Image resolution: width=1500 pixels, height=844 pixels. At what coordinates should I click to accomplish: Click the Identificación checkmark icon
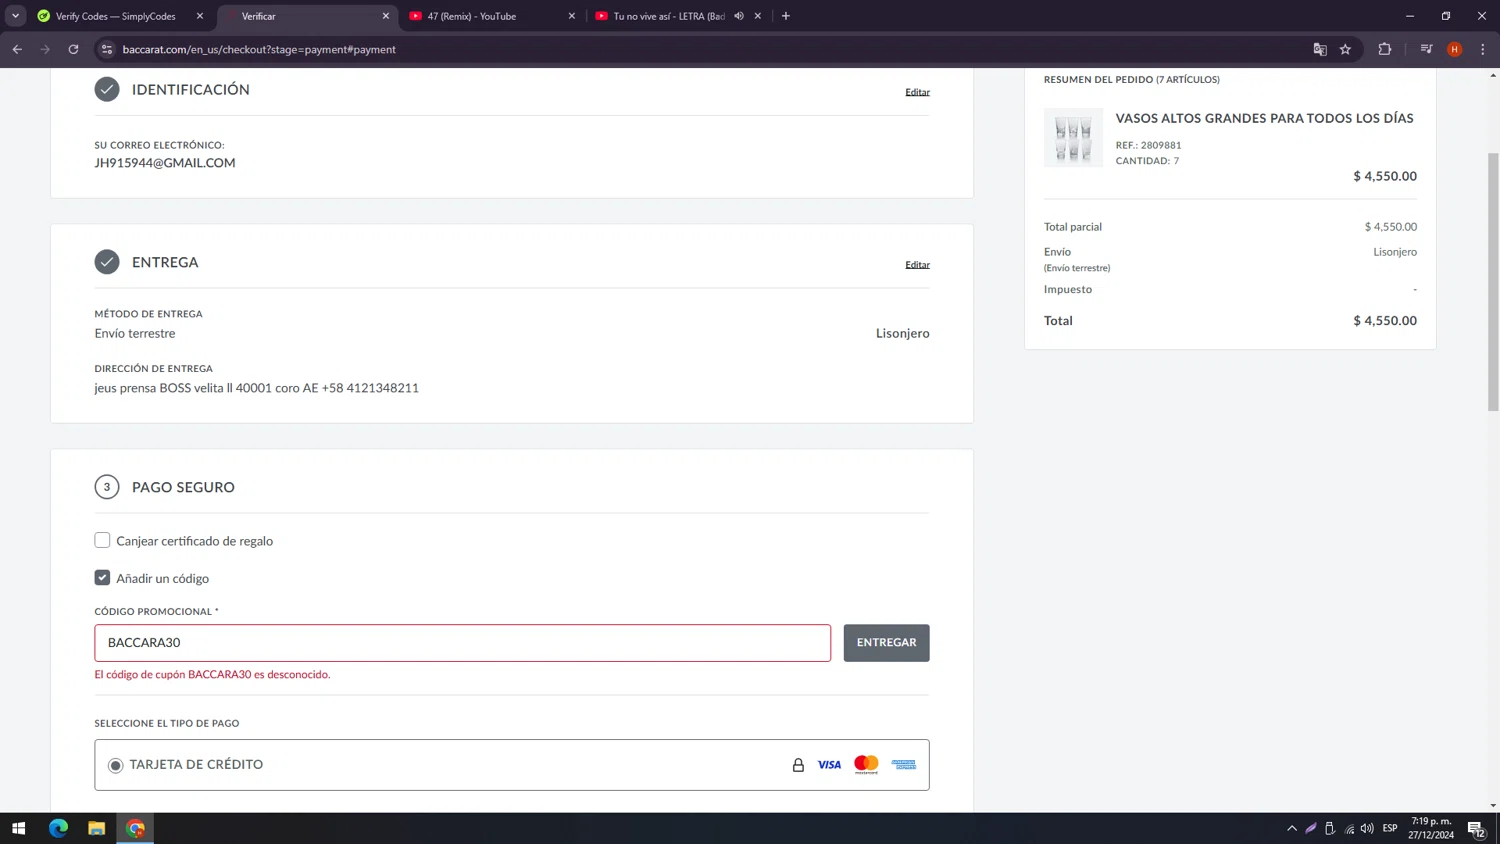click(x=107, y=89)
